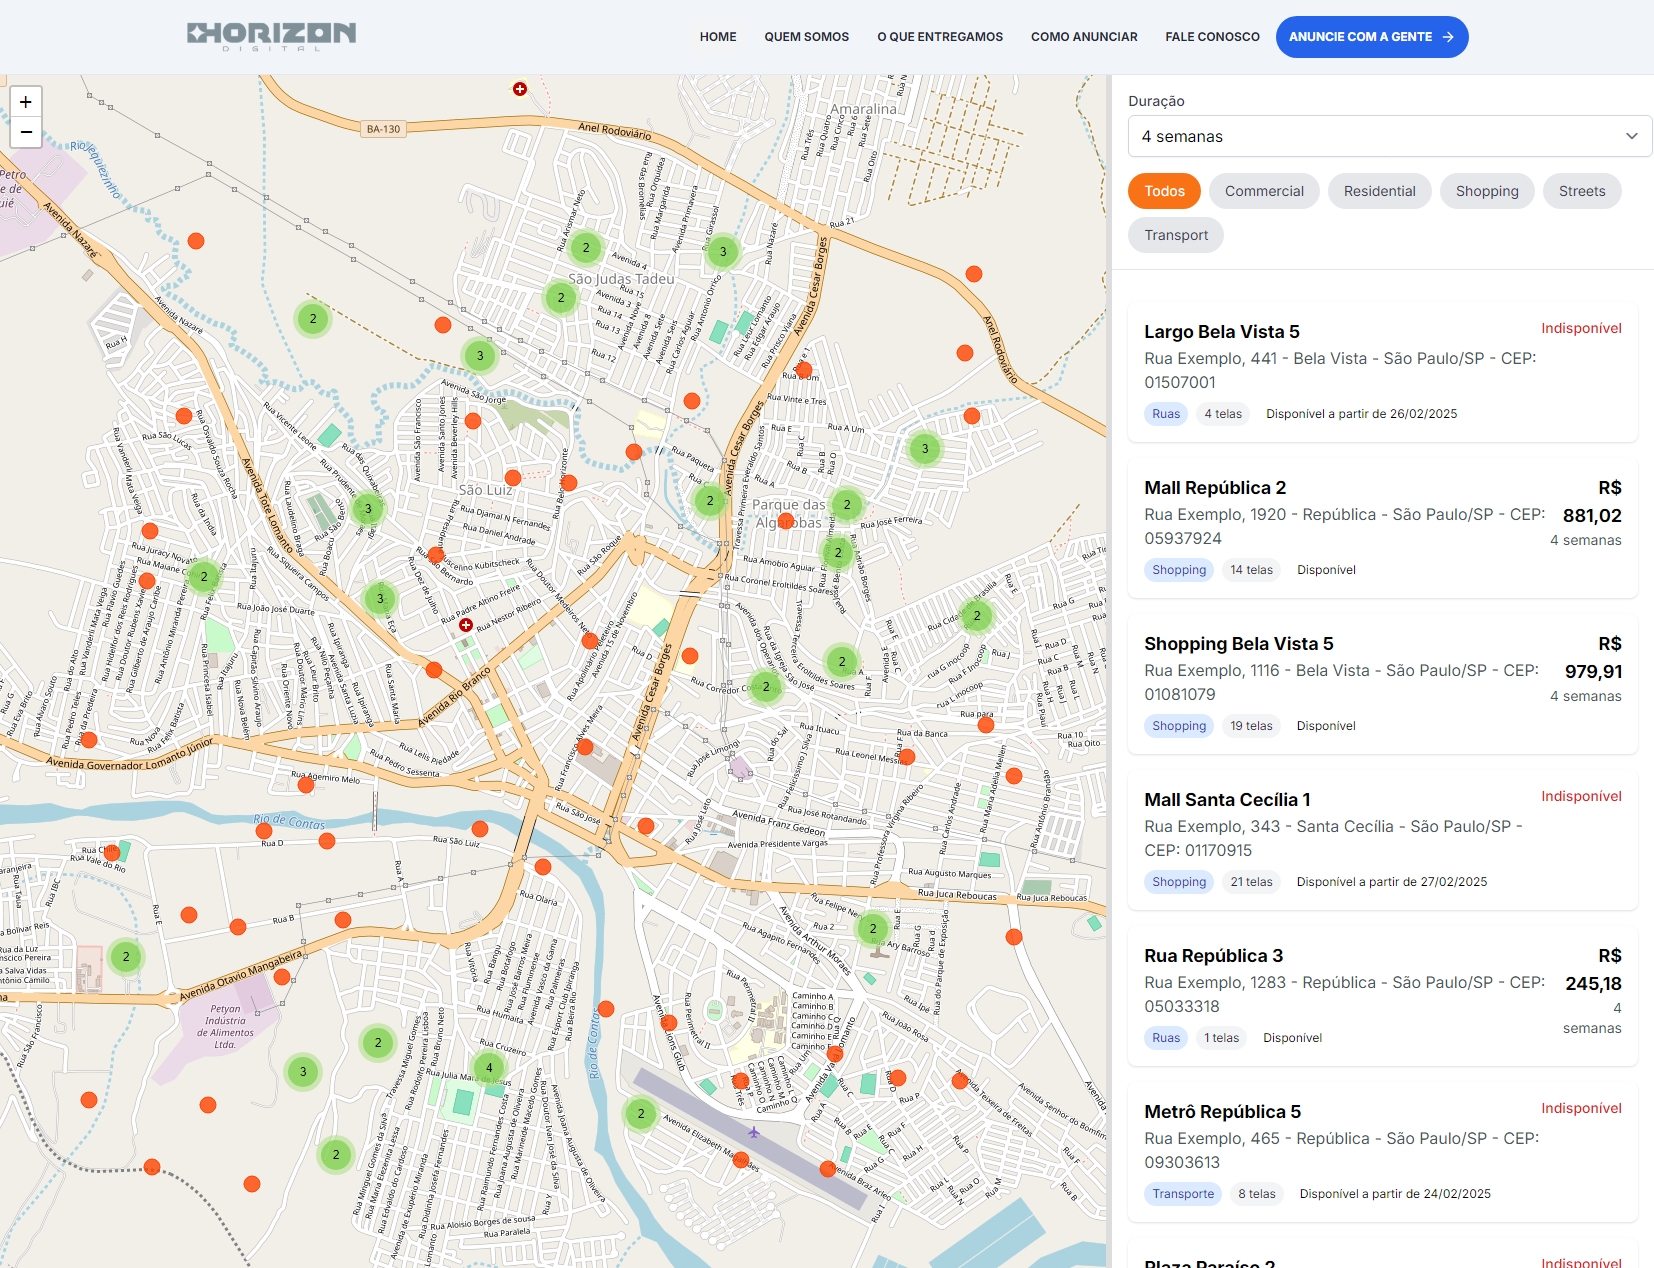Image resolution: width=1654 pixels, height=1268 pixels.
Task: Toggle the Commercial filter chip
Action: (x=1264, y=191)
